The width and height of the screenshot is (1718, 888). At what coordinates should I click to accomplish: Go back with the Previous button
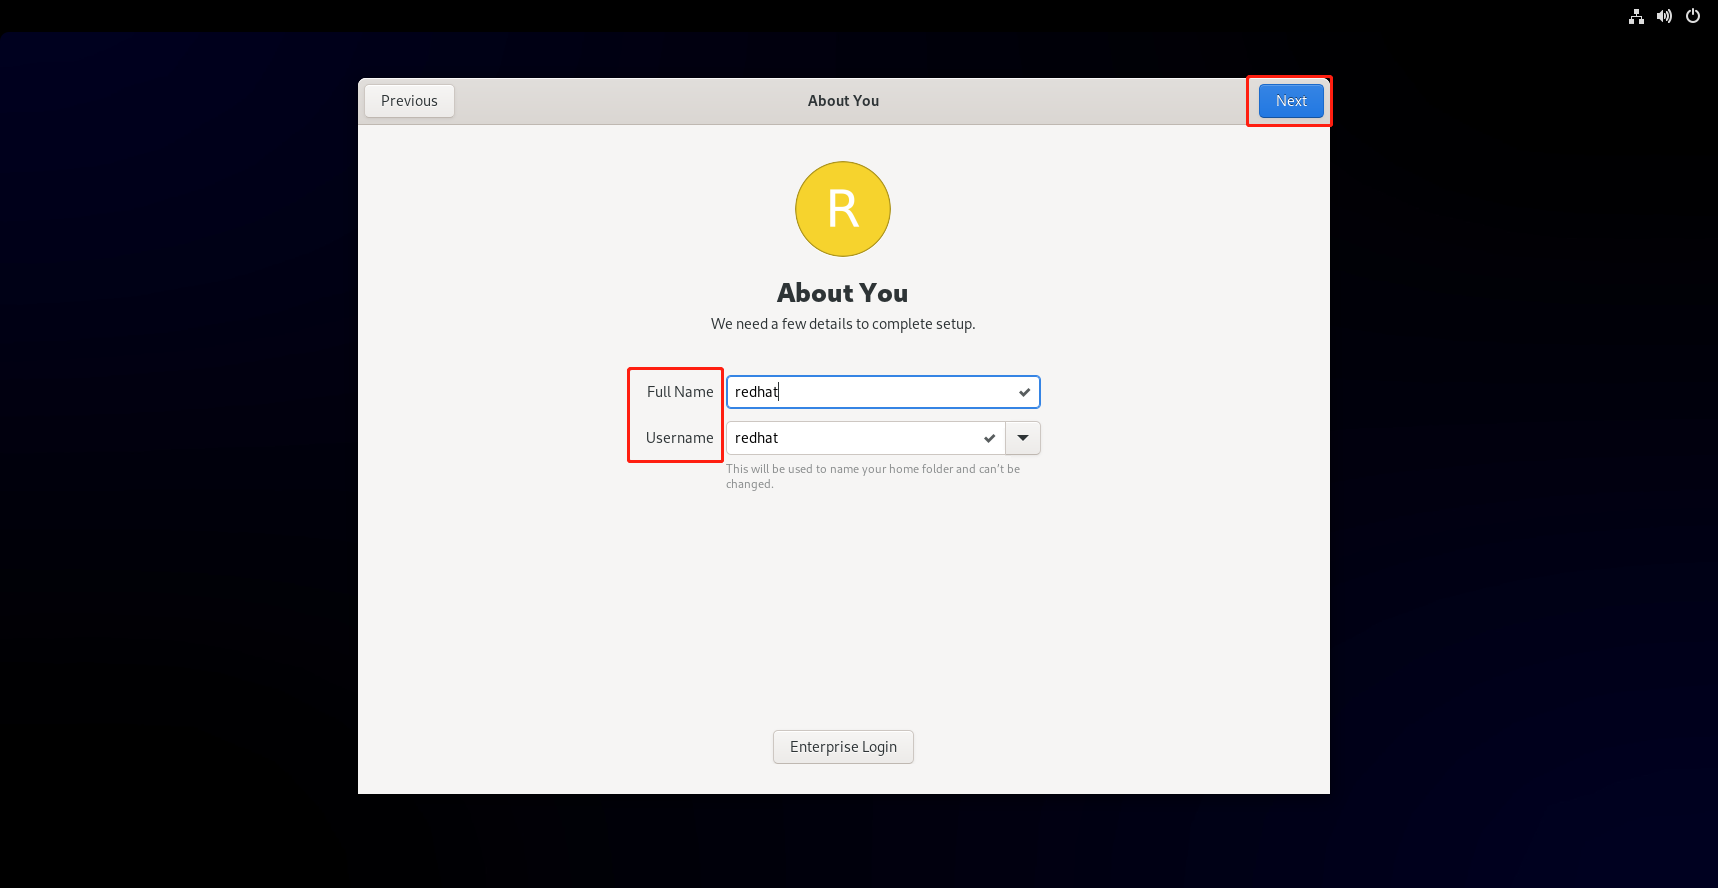pos(409,101)
